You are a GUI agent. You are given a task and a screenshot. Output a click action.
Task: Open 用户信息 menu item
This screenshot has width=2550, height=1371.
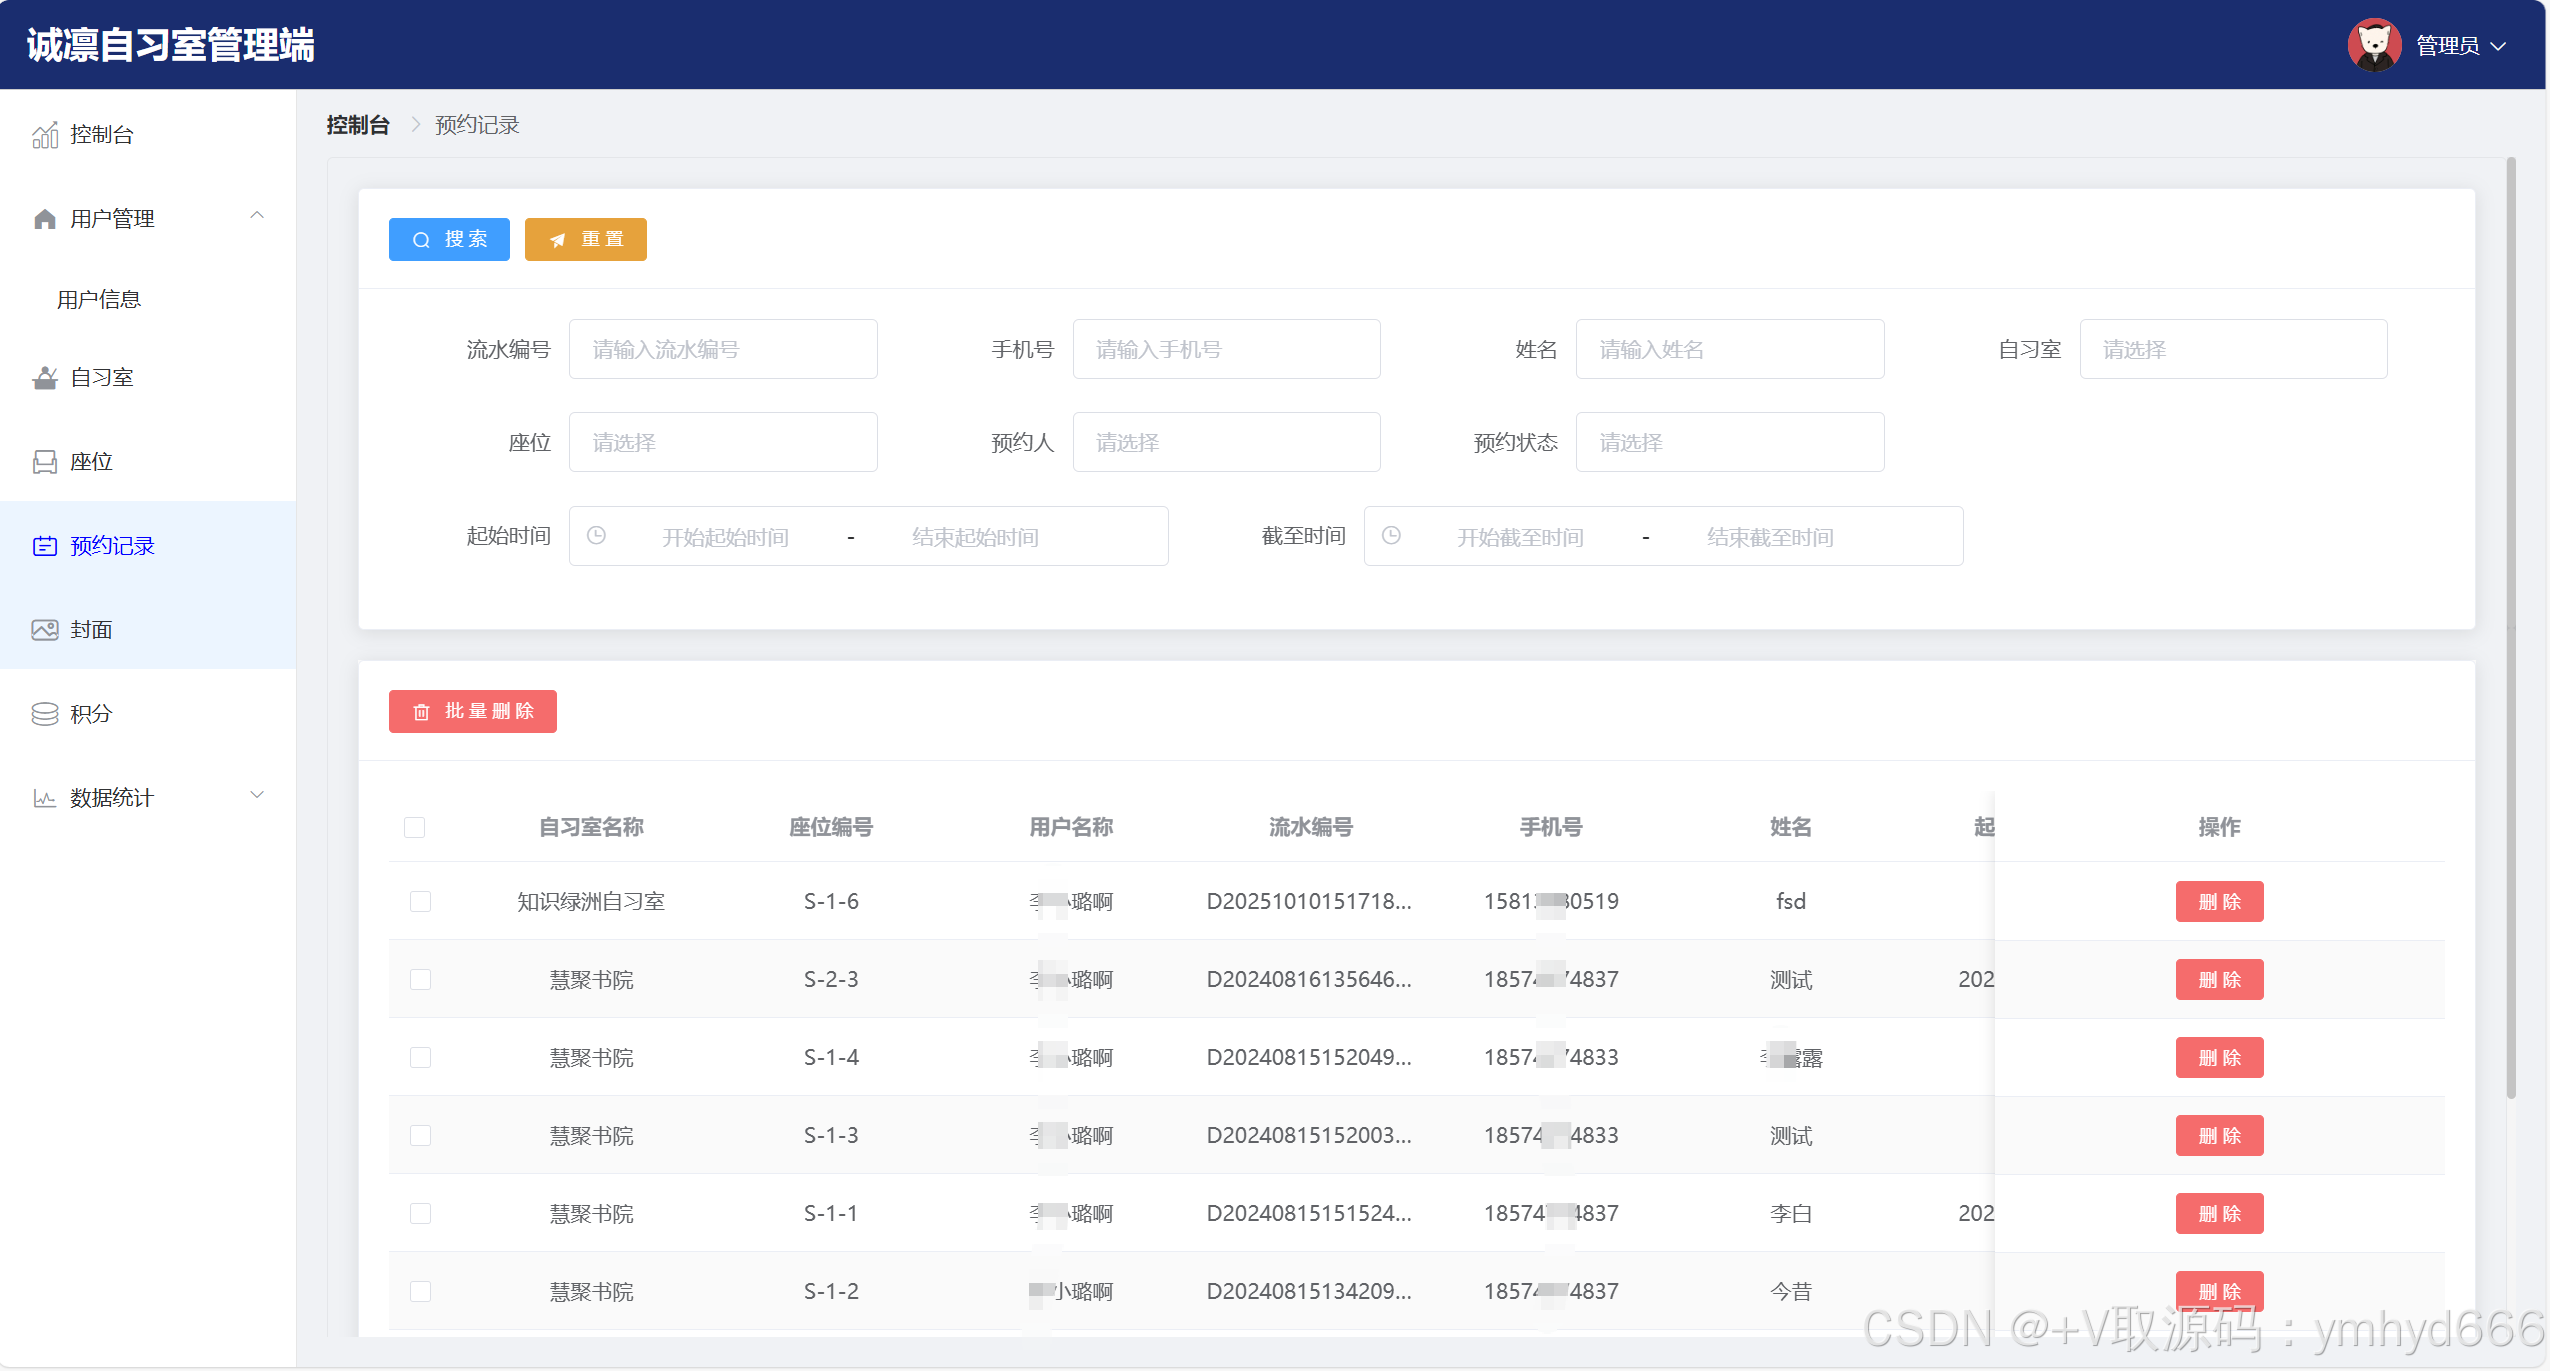point(99,299)
